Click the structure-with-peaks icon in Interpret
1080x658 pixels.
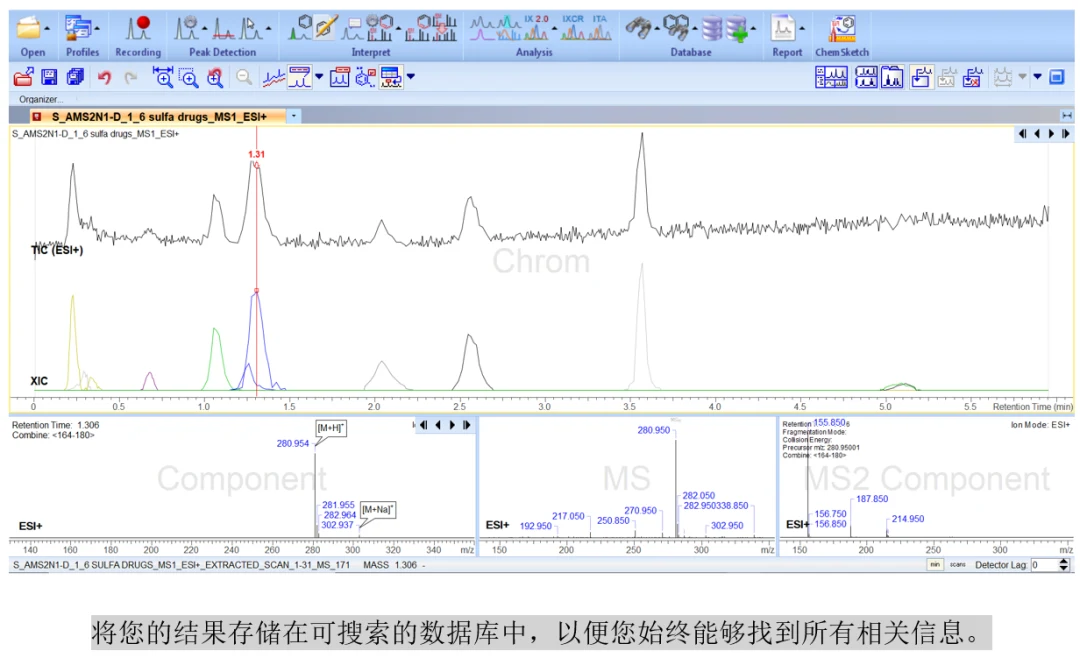tap(300, 28)
